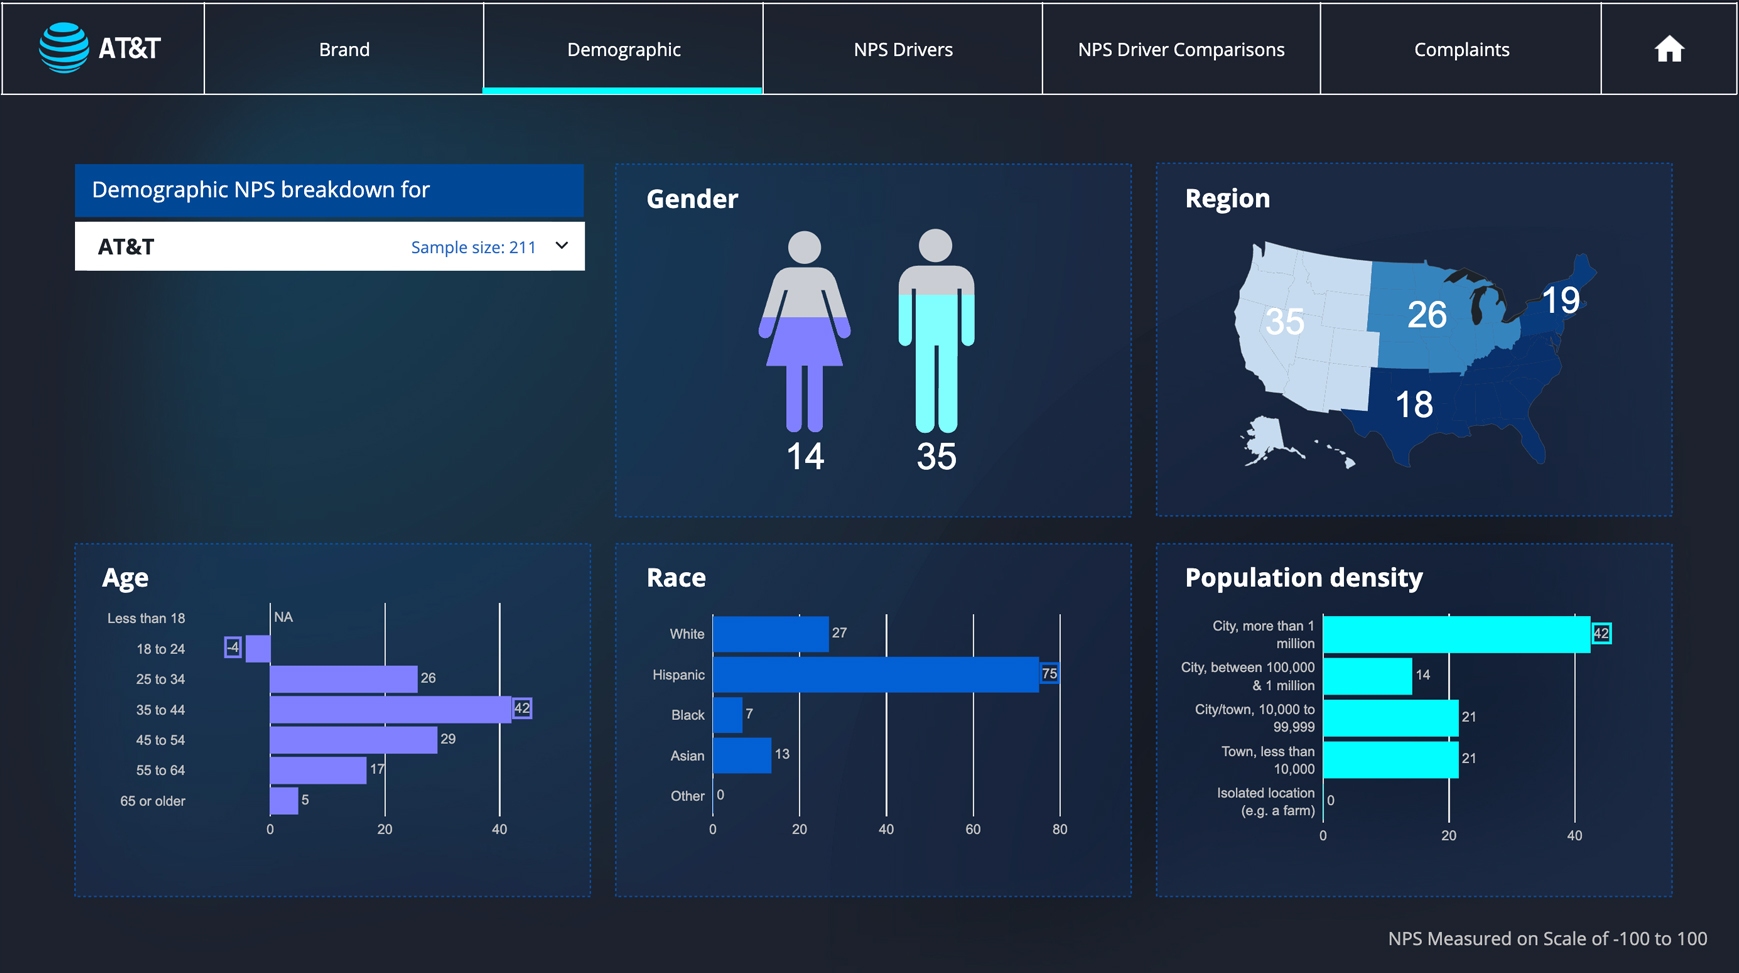Click the City/town 10,000 to 99,999 bar
The image size is (1739, 973).
[1391, 718]
